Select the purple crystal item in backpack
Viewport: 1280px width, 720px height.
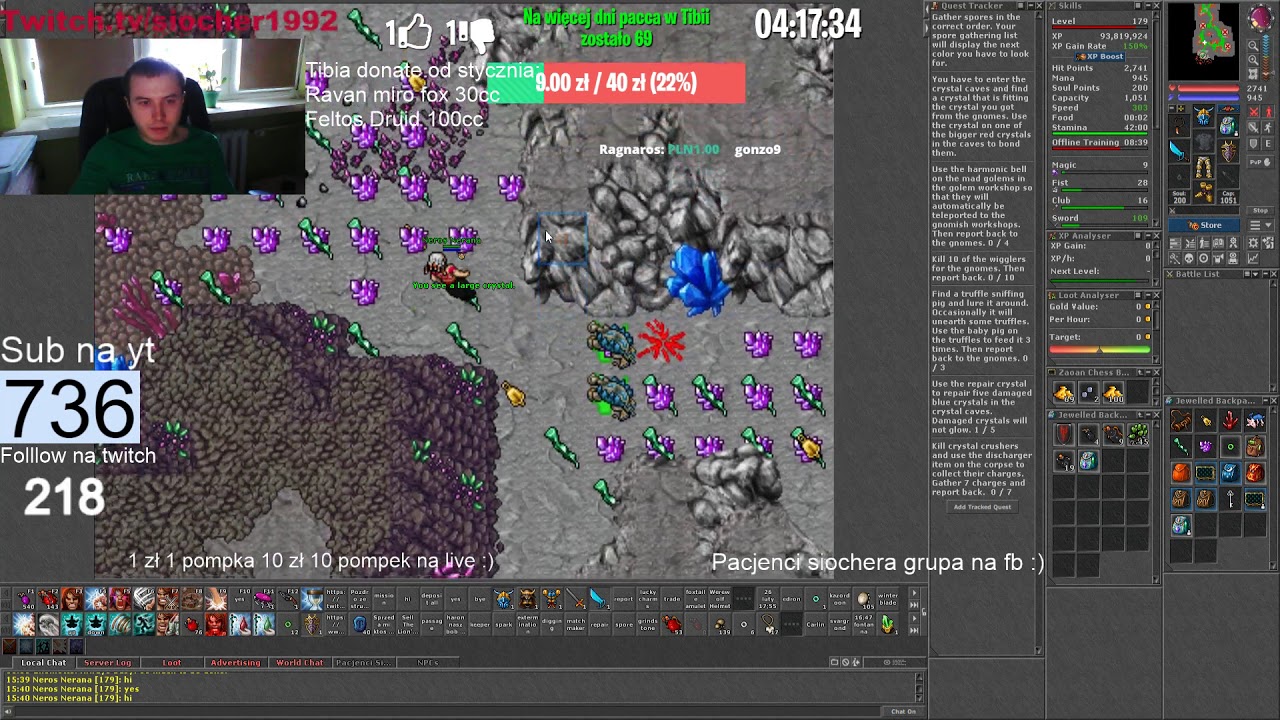pyautogui.click(x=1206, y=446)
